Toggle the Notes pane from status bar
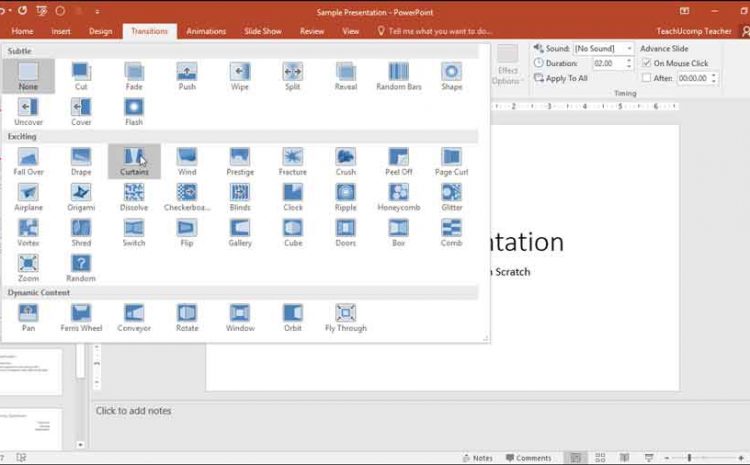The image size is (750, 465). (477, 458)
